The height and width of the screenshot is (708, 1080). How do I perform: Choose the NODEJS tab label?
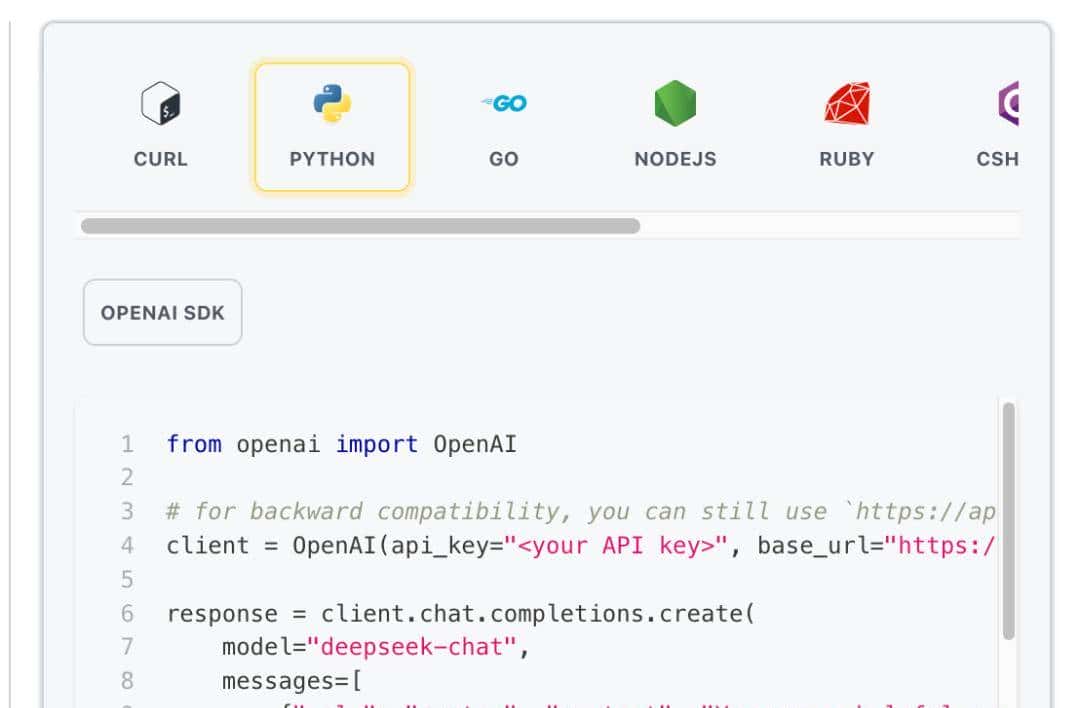[675, 159]
